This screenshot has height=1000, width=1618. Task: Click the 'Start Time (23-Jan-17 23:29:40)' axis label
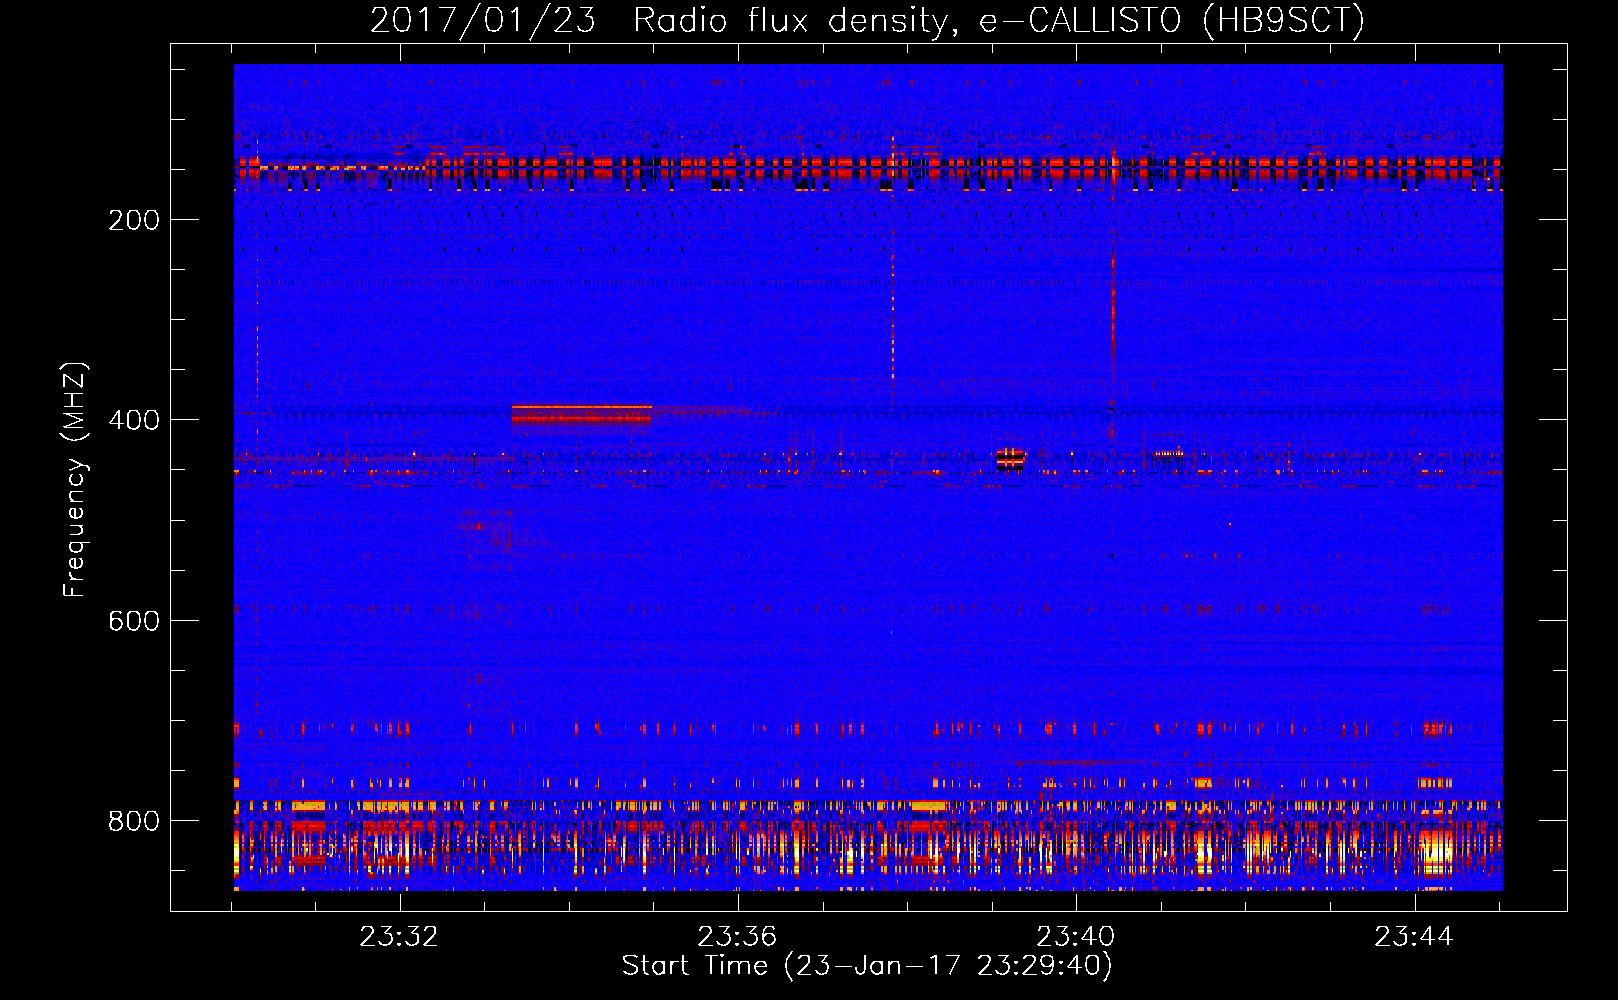point(867,966)
